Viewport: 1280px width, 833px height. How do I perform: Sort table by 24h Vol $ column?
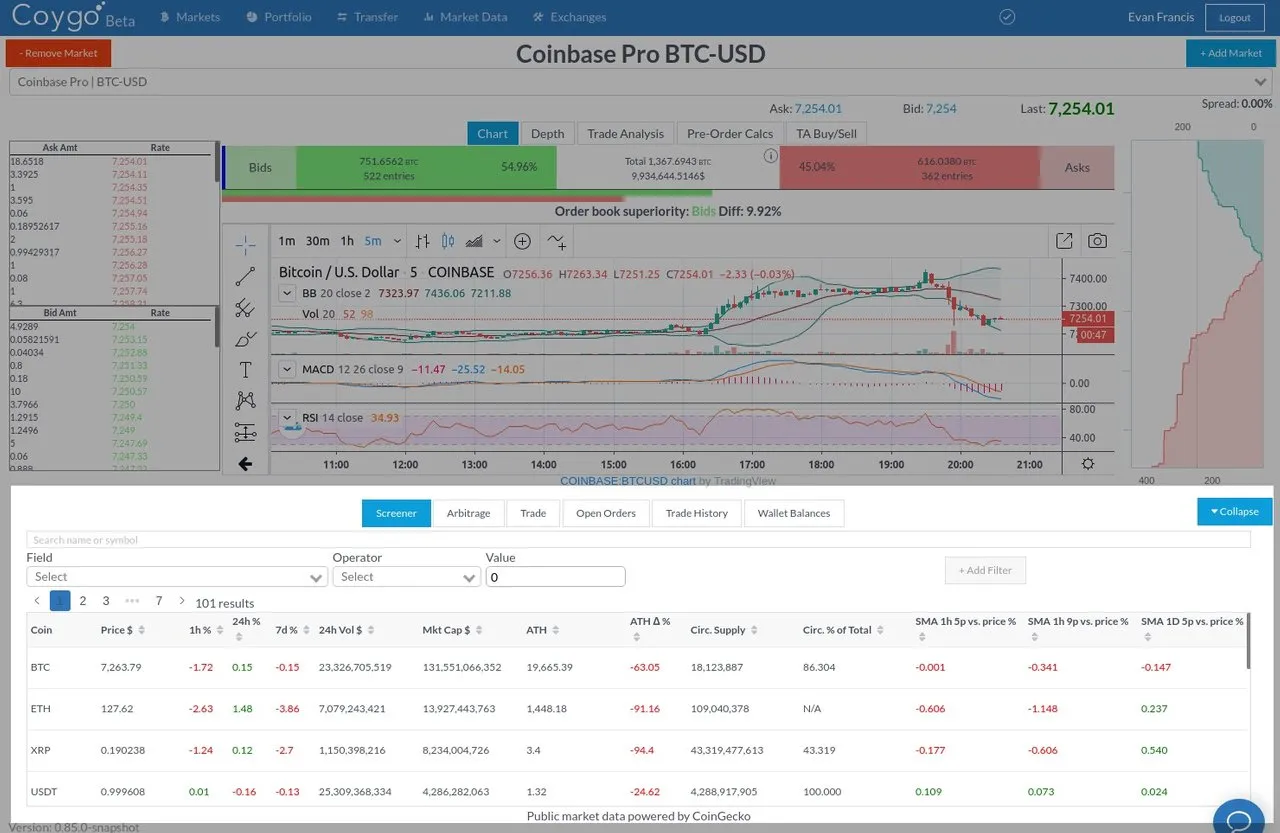coord(346,630)
